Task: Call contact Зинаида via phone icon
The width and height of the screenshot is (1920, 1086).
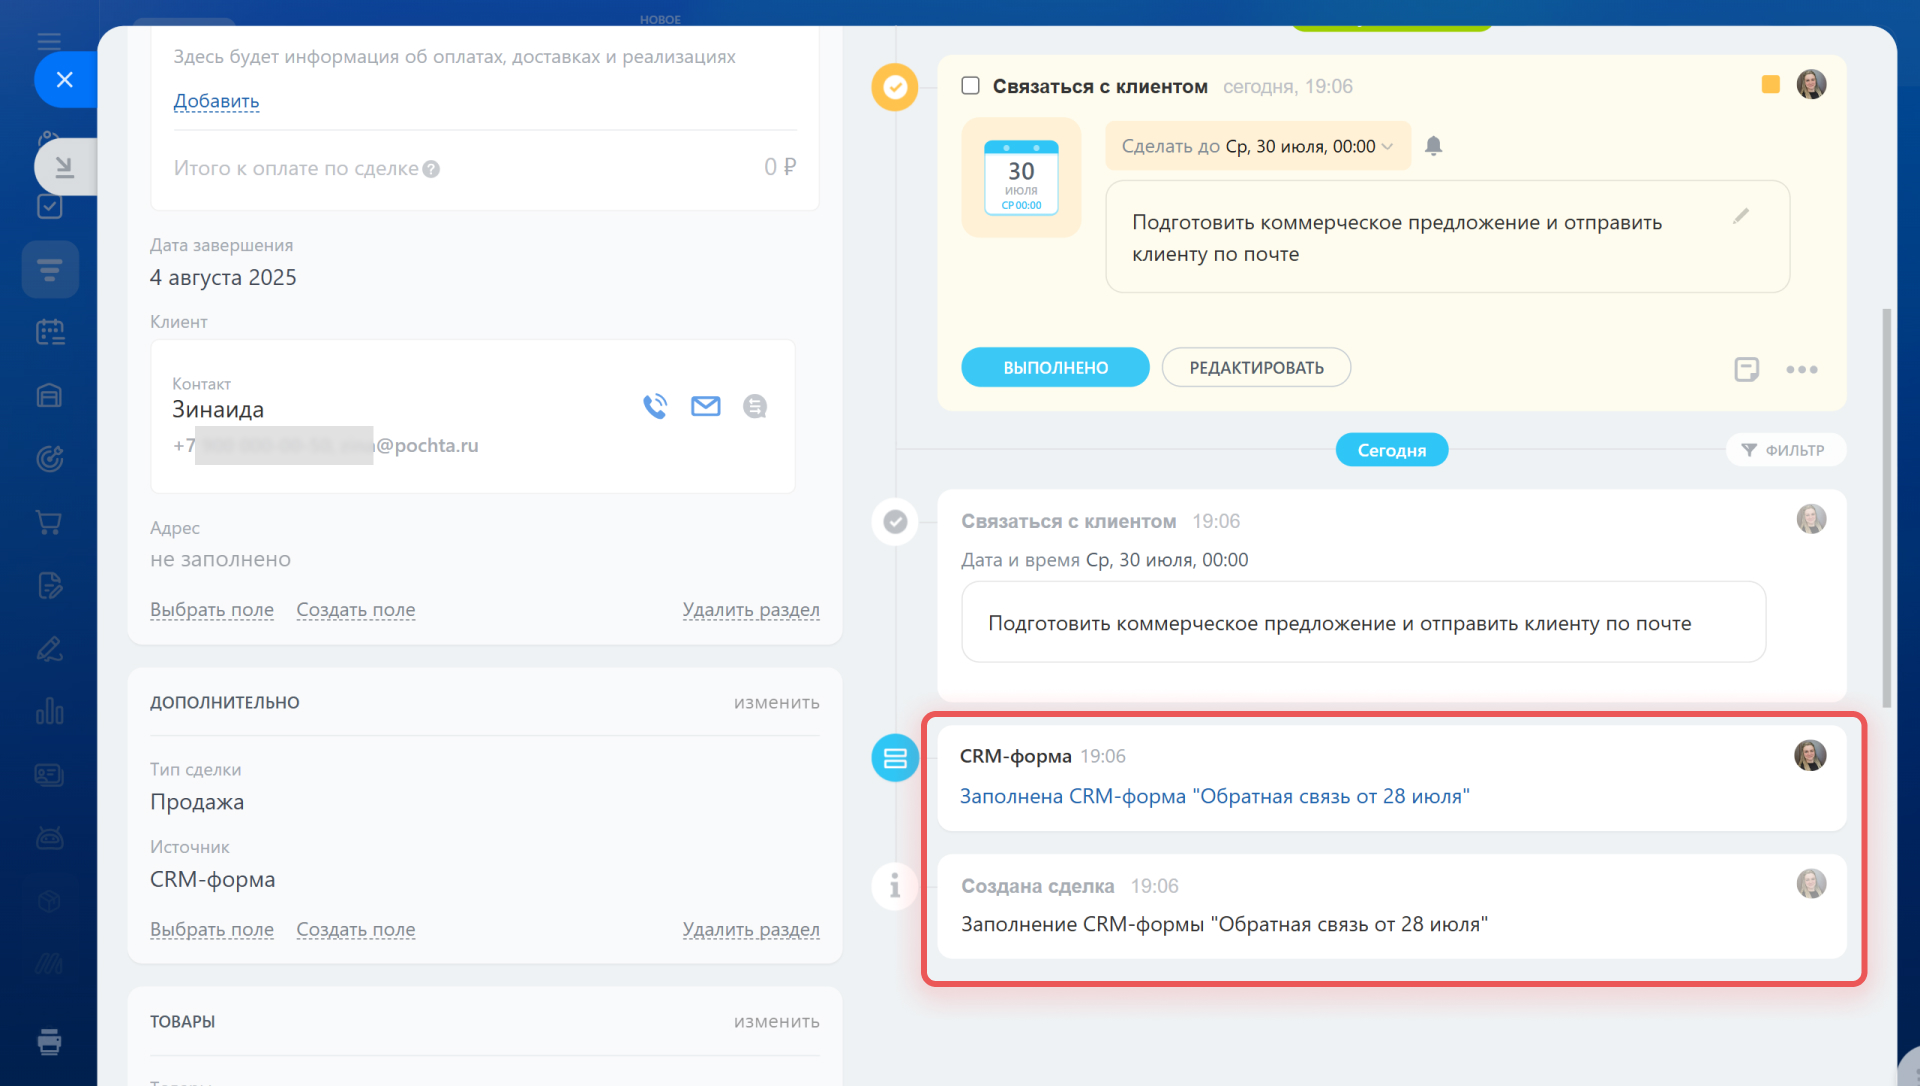Action: pos(655,406)
